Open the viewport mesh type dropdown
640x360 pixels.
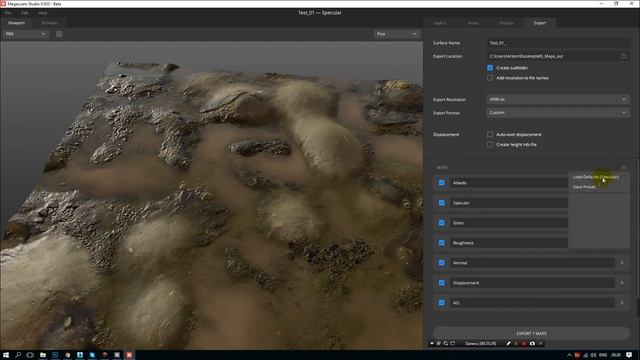(x=397, y=34)
